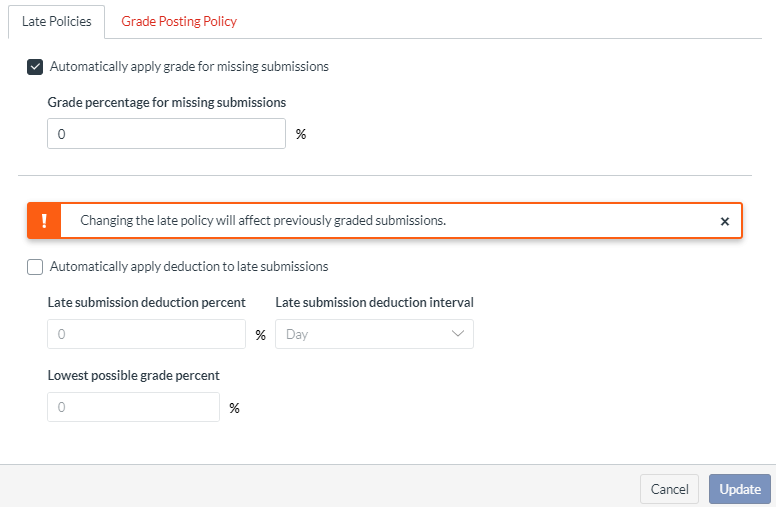Click the chevron arrow on the interval selector
Screen dimensions: 776x507
(459, 334)
